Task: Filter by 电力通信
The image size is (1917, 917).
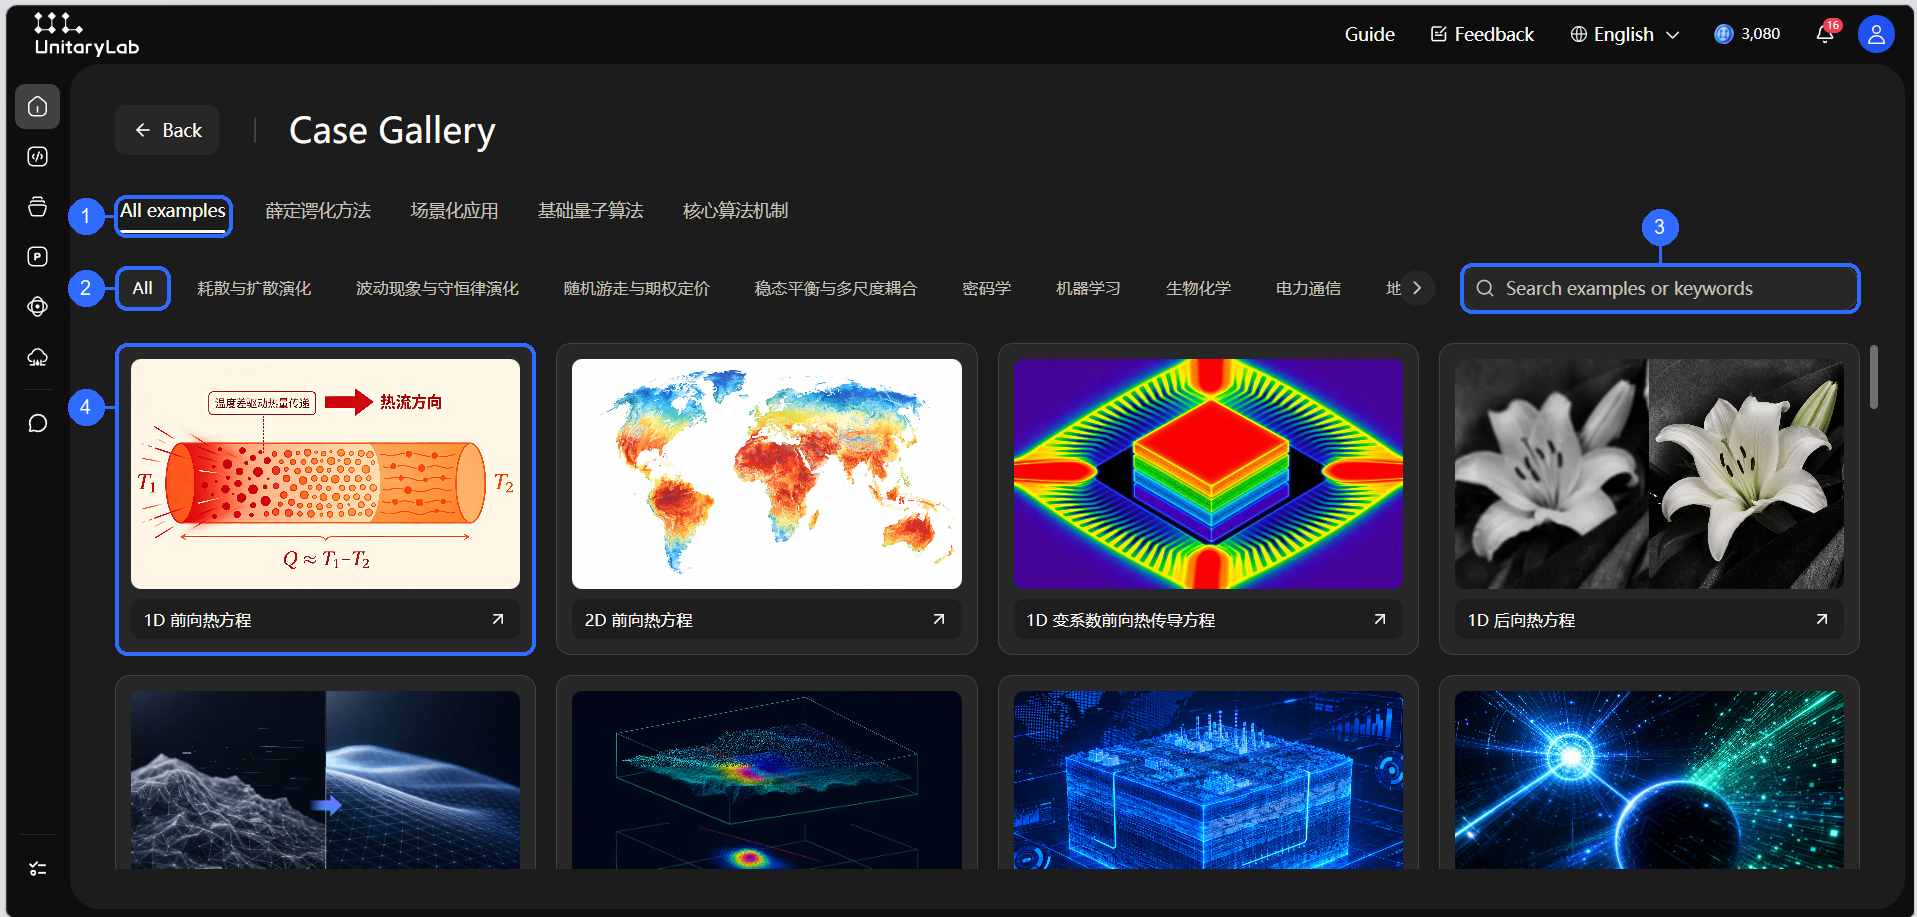Action: click(x=1308, y=289)
